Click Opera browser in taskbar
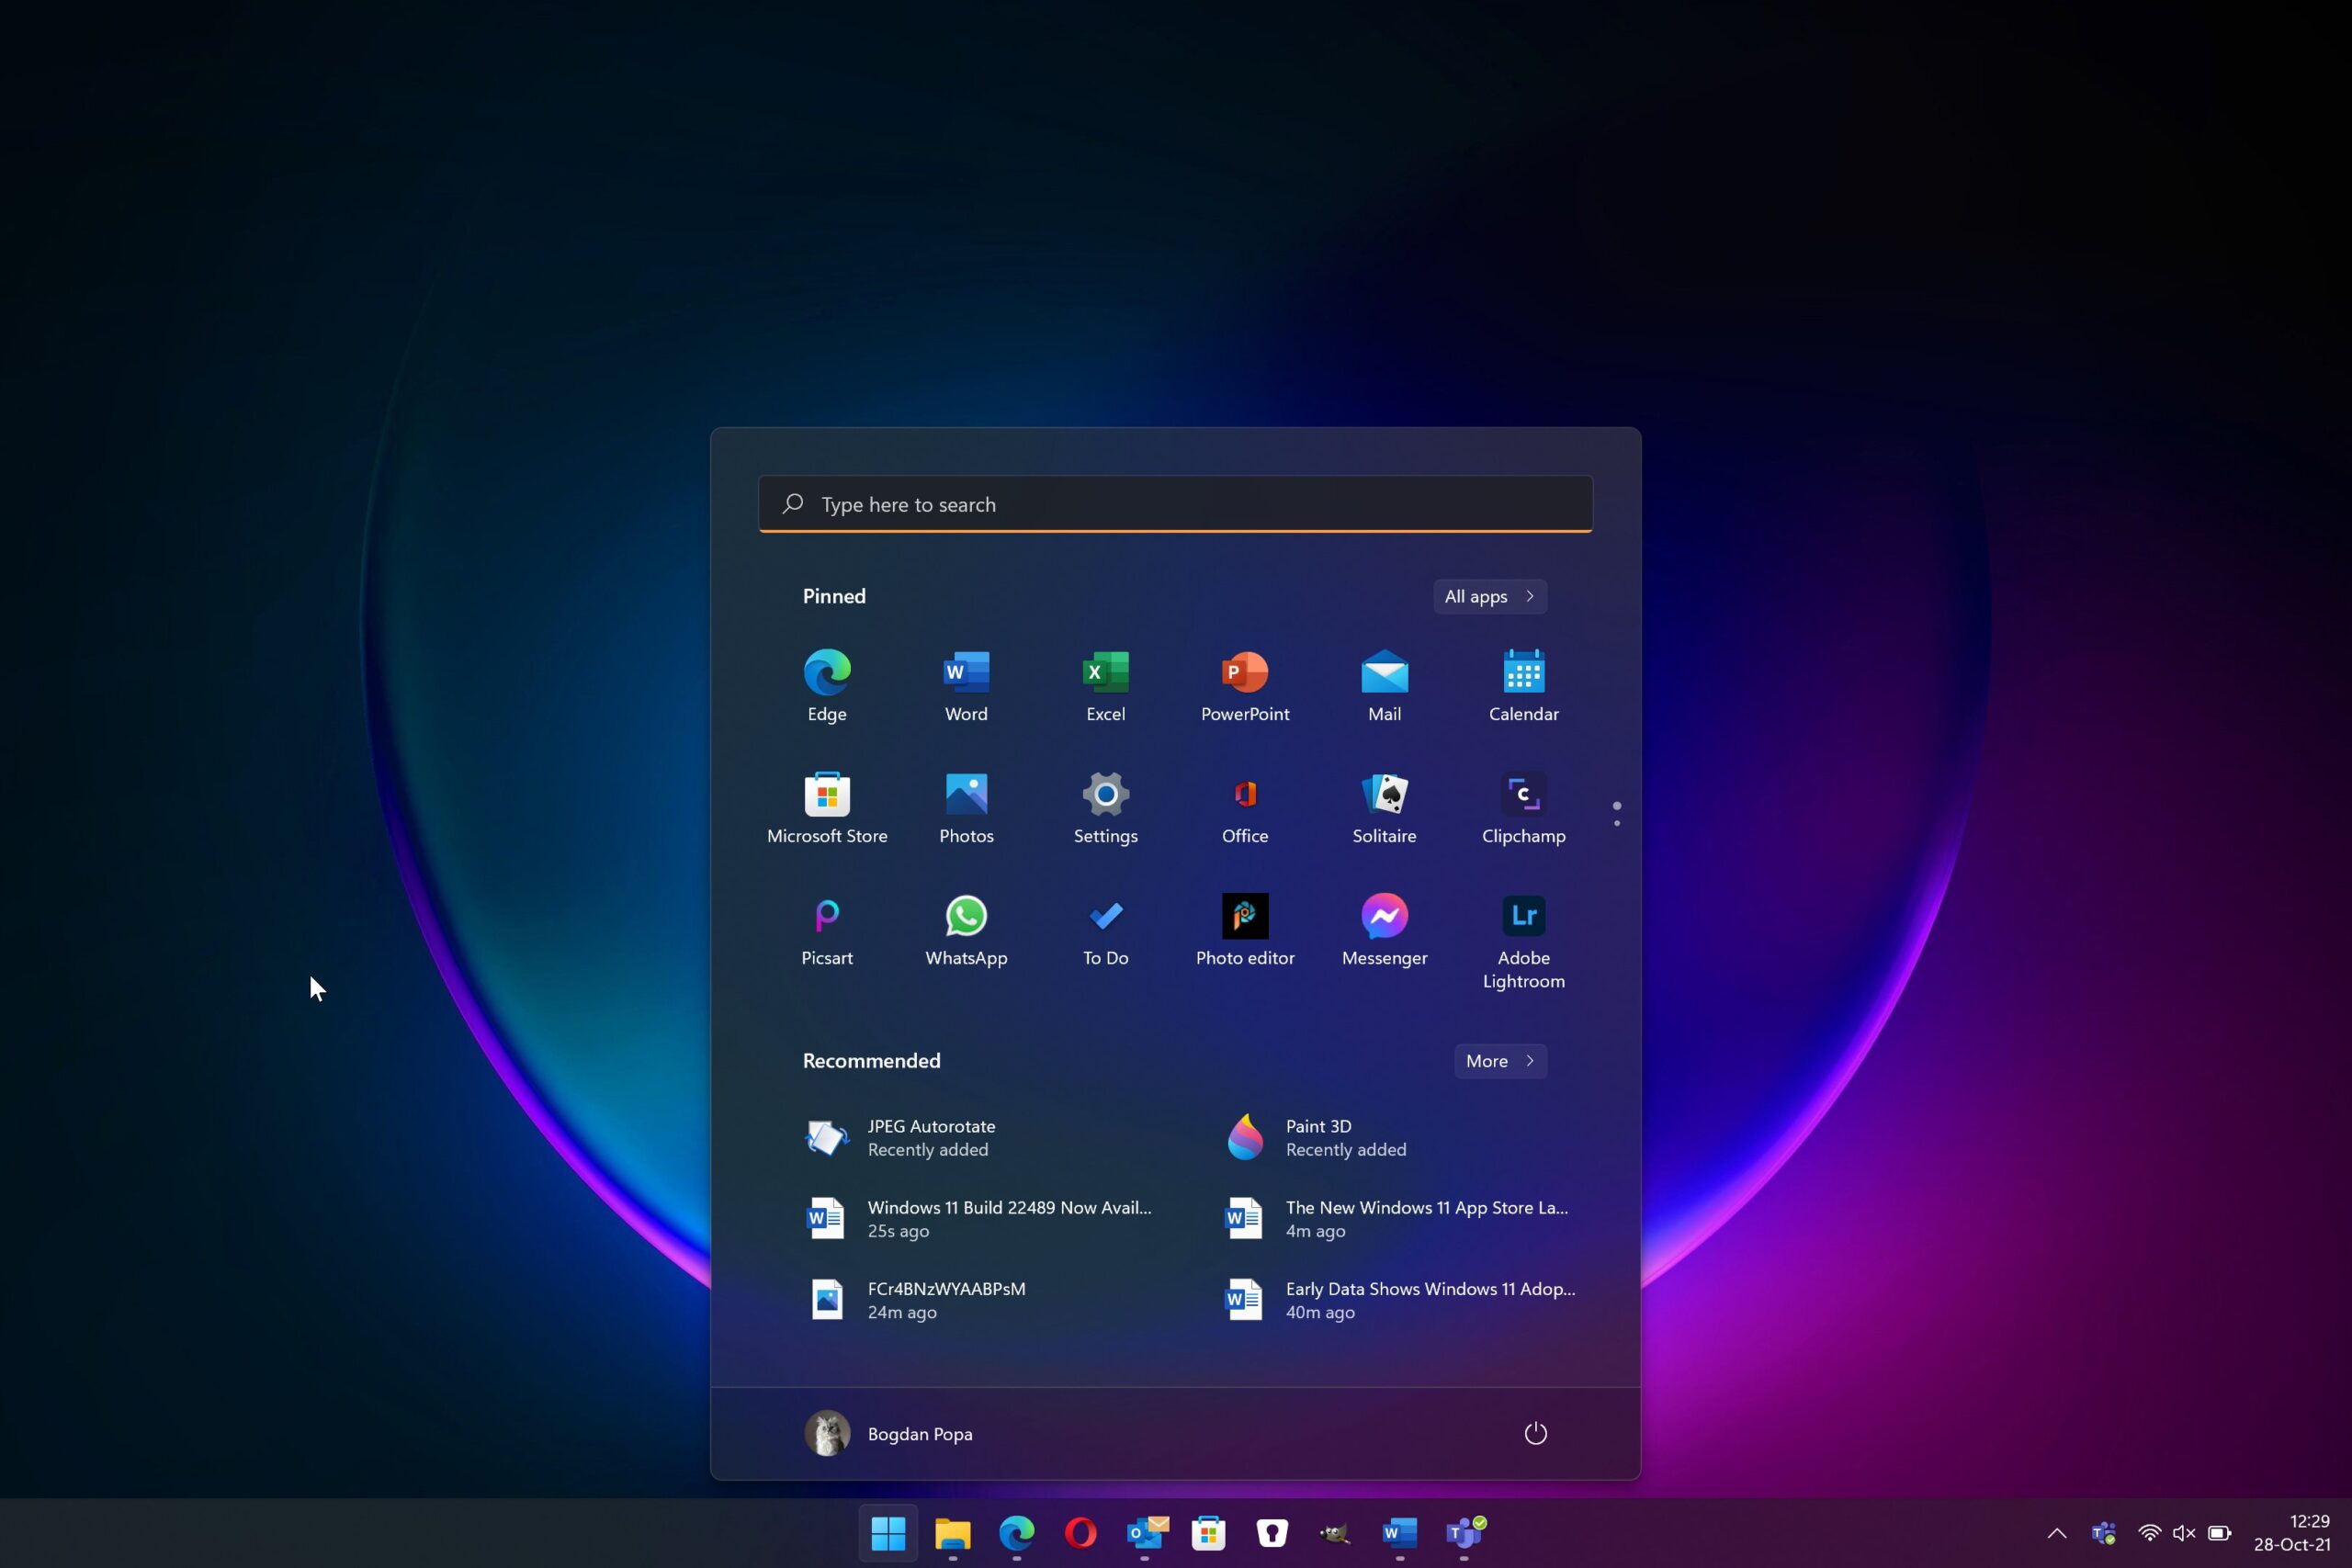Image resolution: width=2352 pixels, height=1568 pixels. 1080,1532
